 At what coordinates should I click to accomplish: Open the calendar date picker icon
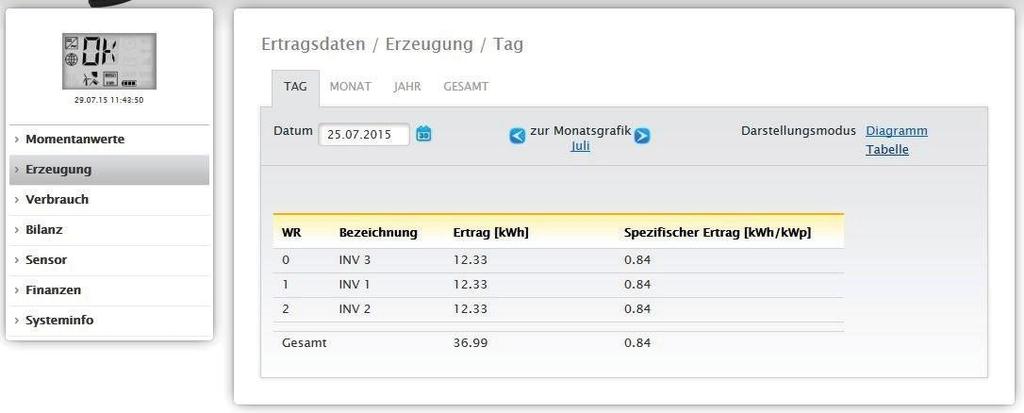click(x=423, y=134)
